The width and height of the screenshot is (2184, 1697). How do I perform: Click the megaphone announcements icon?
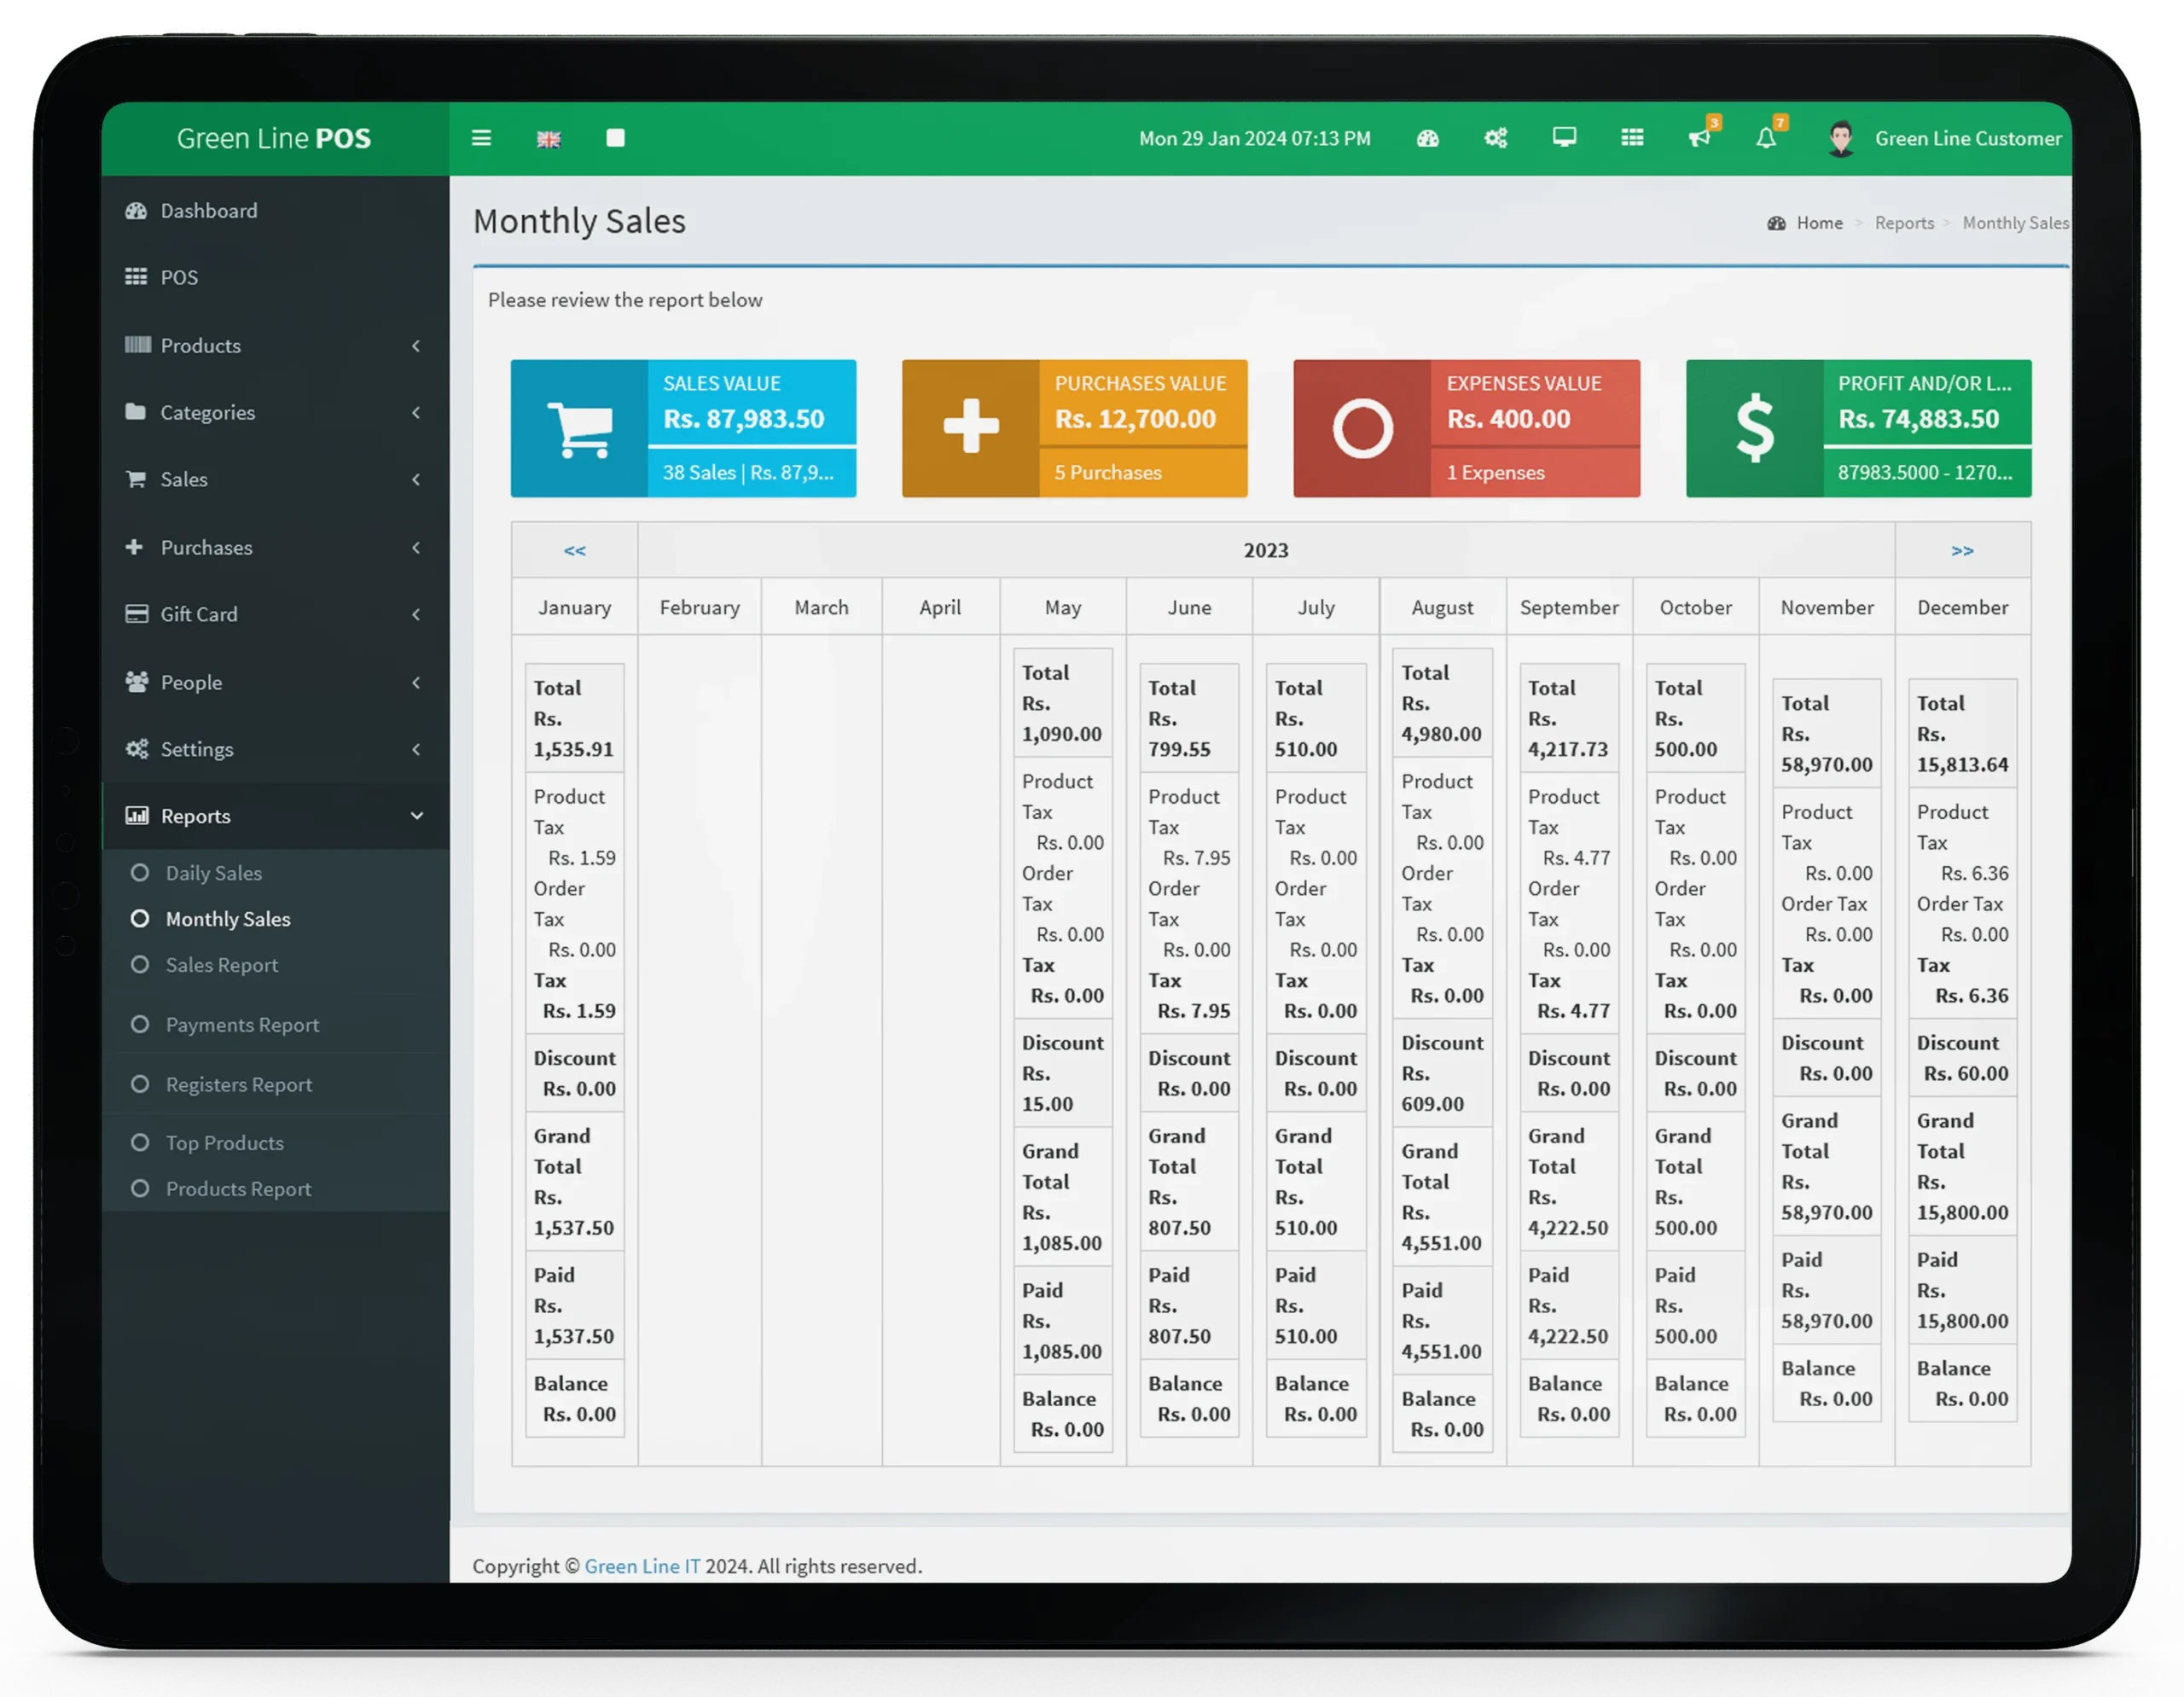tap(1702, 138)
